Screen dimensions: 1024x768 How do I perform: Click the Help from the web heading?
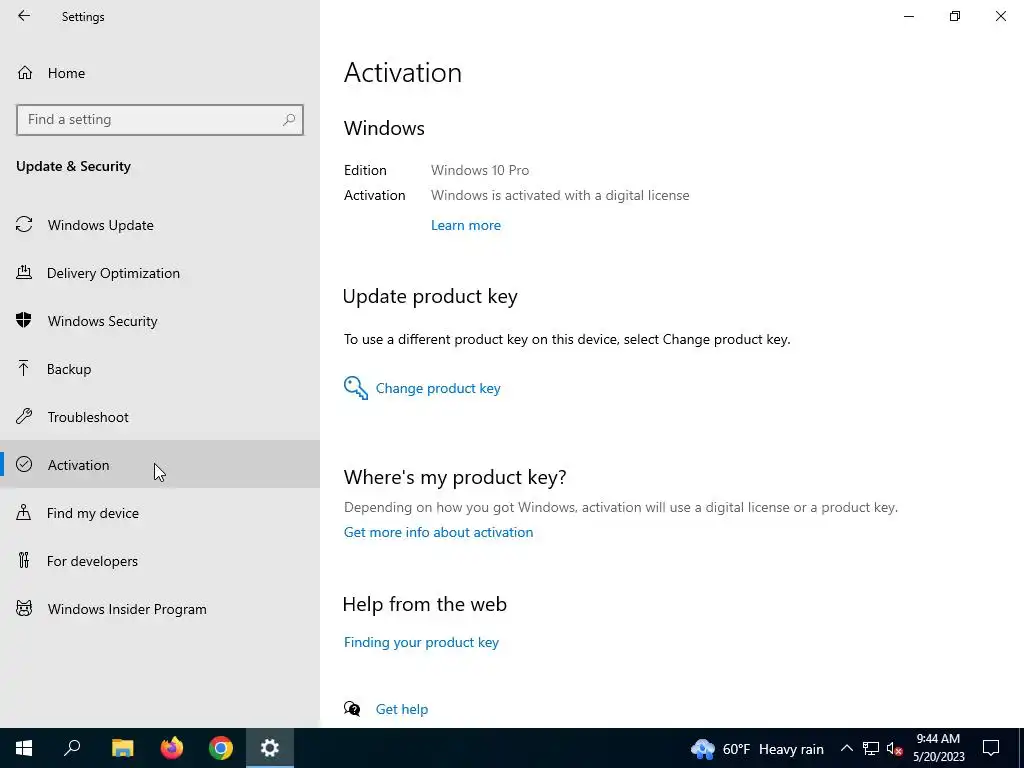[x=424, y=604]
